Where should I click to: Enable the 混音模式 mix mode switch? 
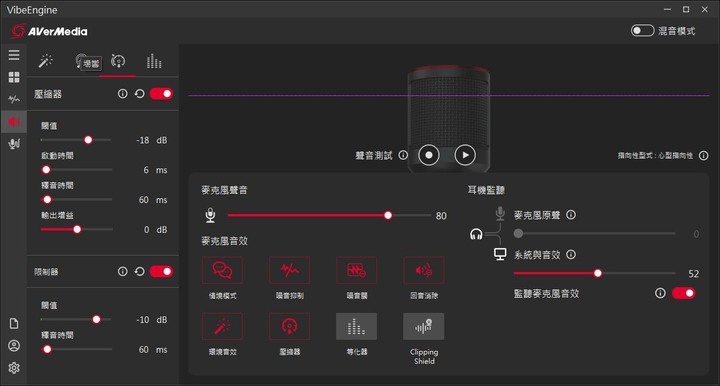[x=642, y=31]
